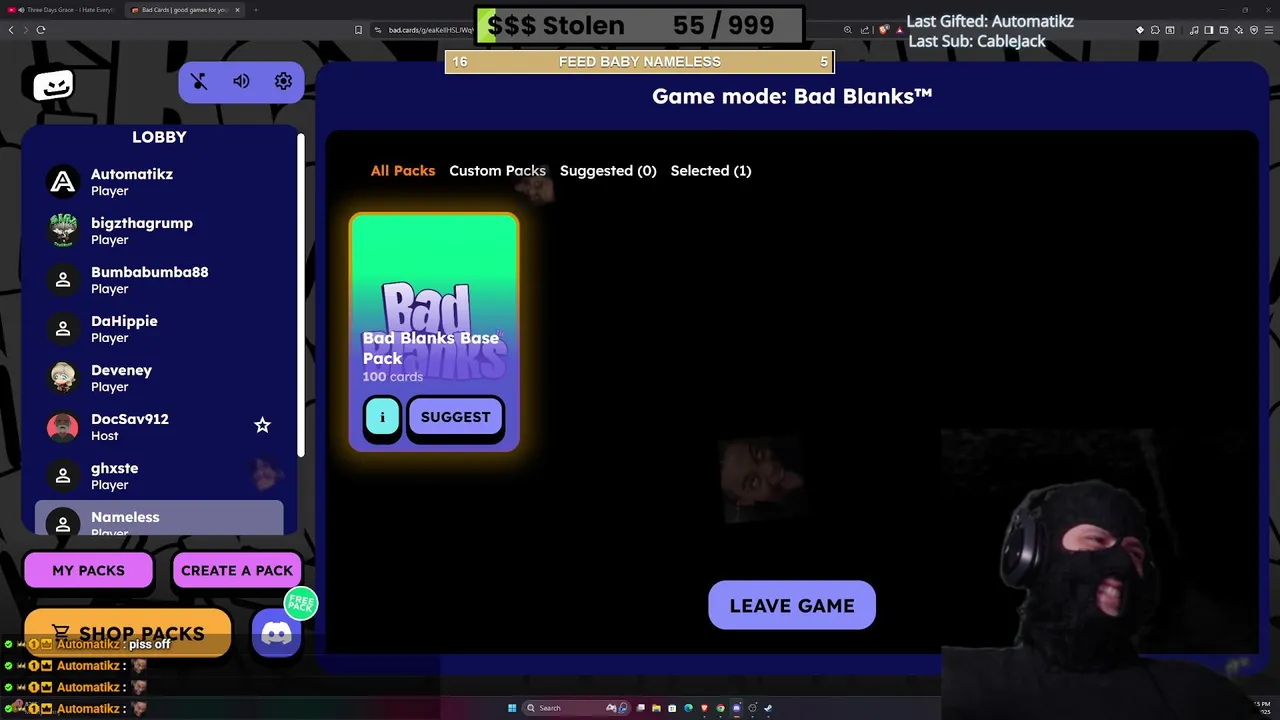
Task: Open the Leo AI sparkle icon
Action: 1239,30
